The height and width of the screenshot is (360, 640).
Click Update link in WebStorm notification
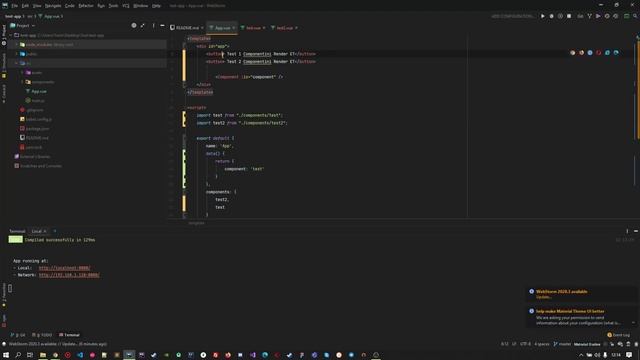pos(543,297)
